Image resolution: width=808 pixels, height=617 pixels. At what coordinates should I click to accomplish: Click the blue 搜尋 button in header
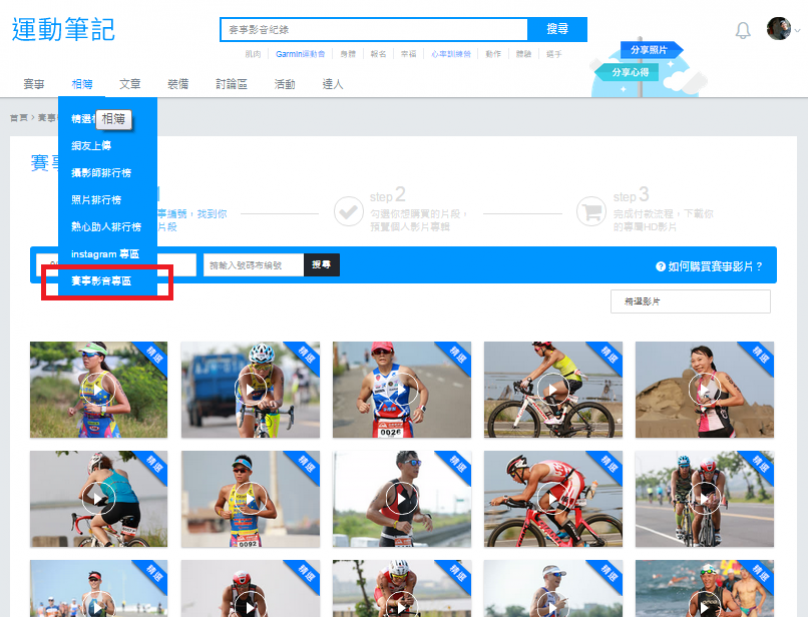(x=557, y=29)
